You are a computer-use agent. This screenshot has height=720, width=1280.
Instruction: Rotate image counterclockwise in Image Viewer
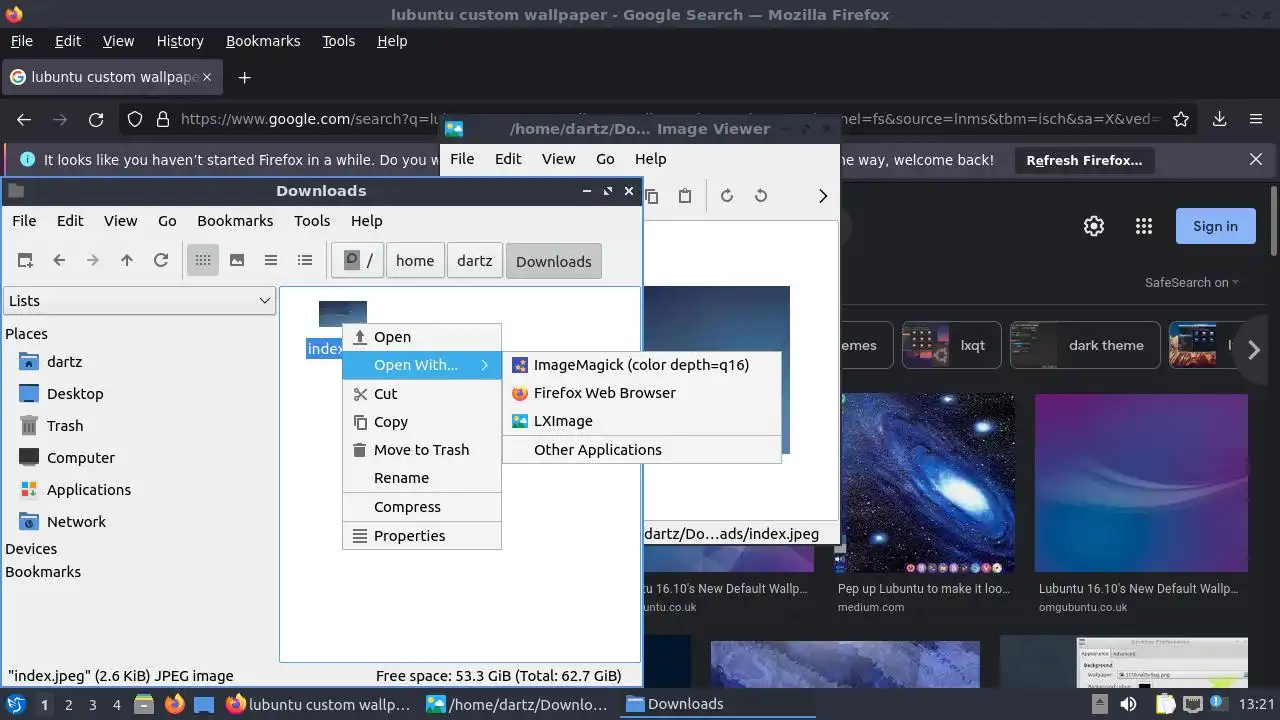761,196
